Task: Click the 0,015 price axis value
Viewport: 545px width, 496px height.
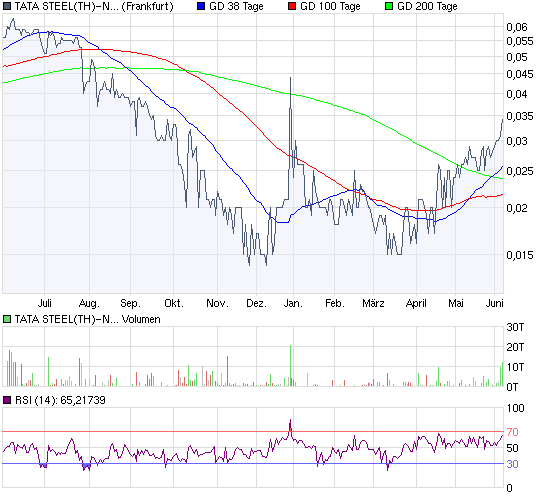Action: click(x=520, y=255)
